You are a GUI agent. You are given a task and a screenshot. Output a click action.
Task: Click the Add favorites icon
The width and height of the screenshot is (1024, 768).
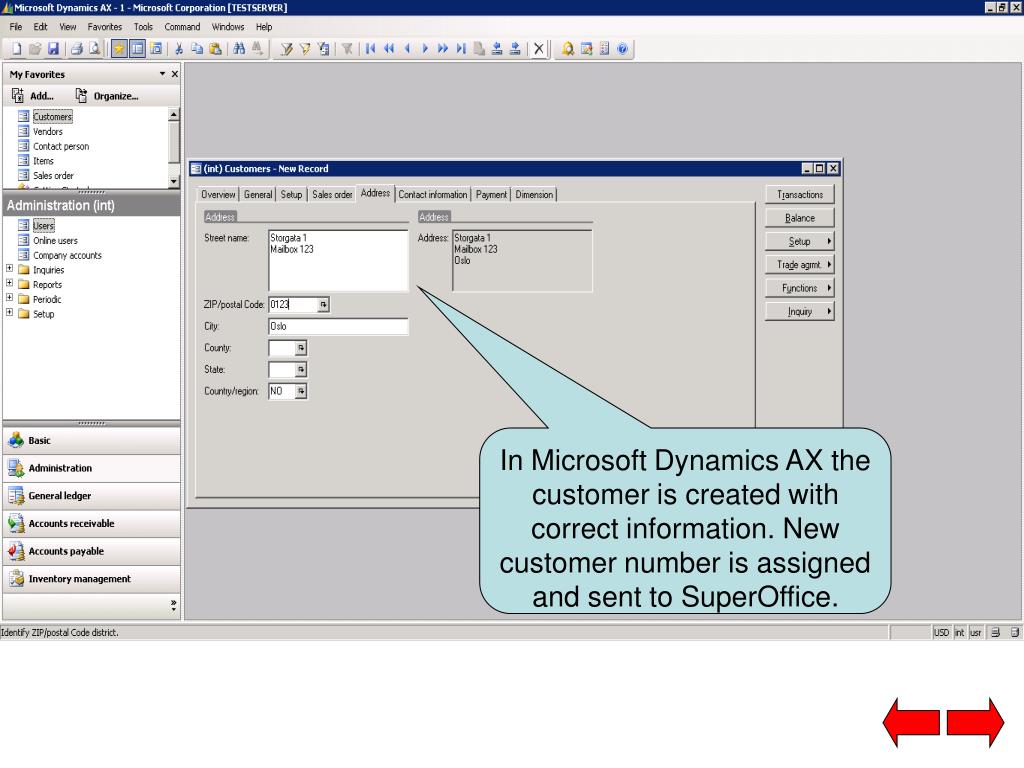click(18, 96)
